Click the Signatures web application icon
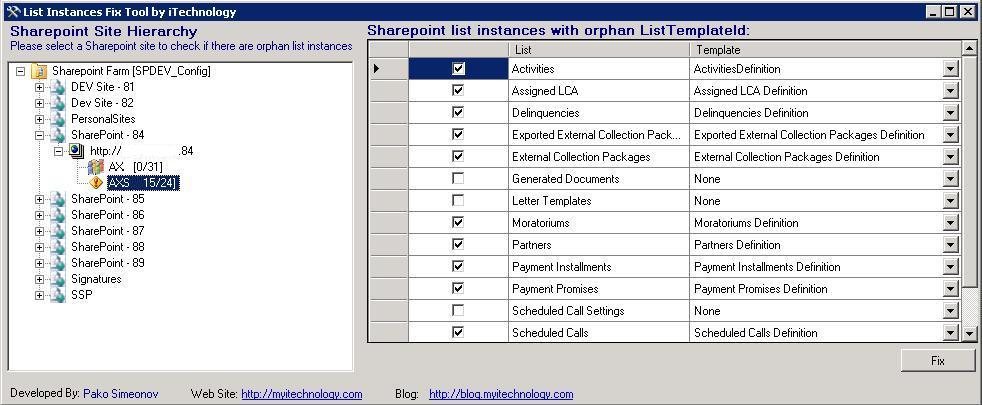This screenshot has height=405, width=982. (58, 279)
